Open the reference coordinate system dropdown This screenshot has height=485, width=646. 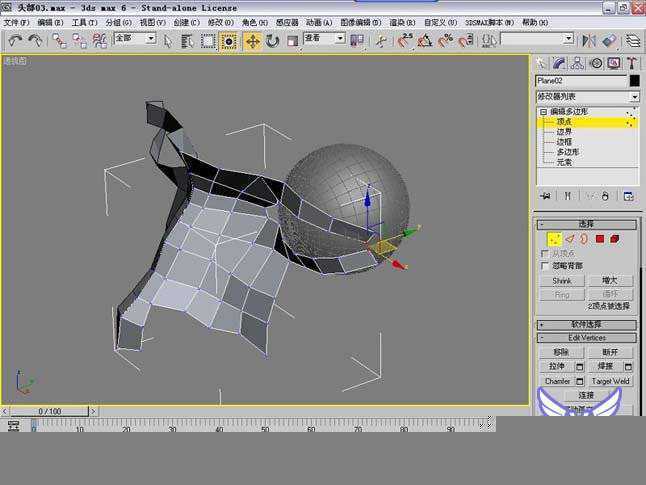tap(340, 39)
